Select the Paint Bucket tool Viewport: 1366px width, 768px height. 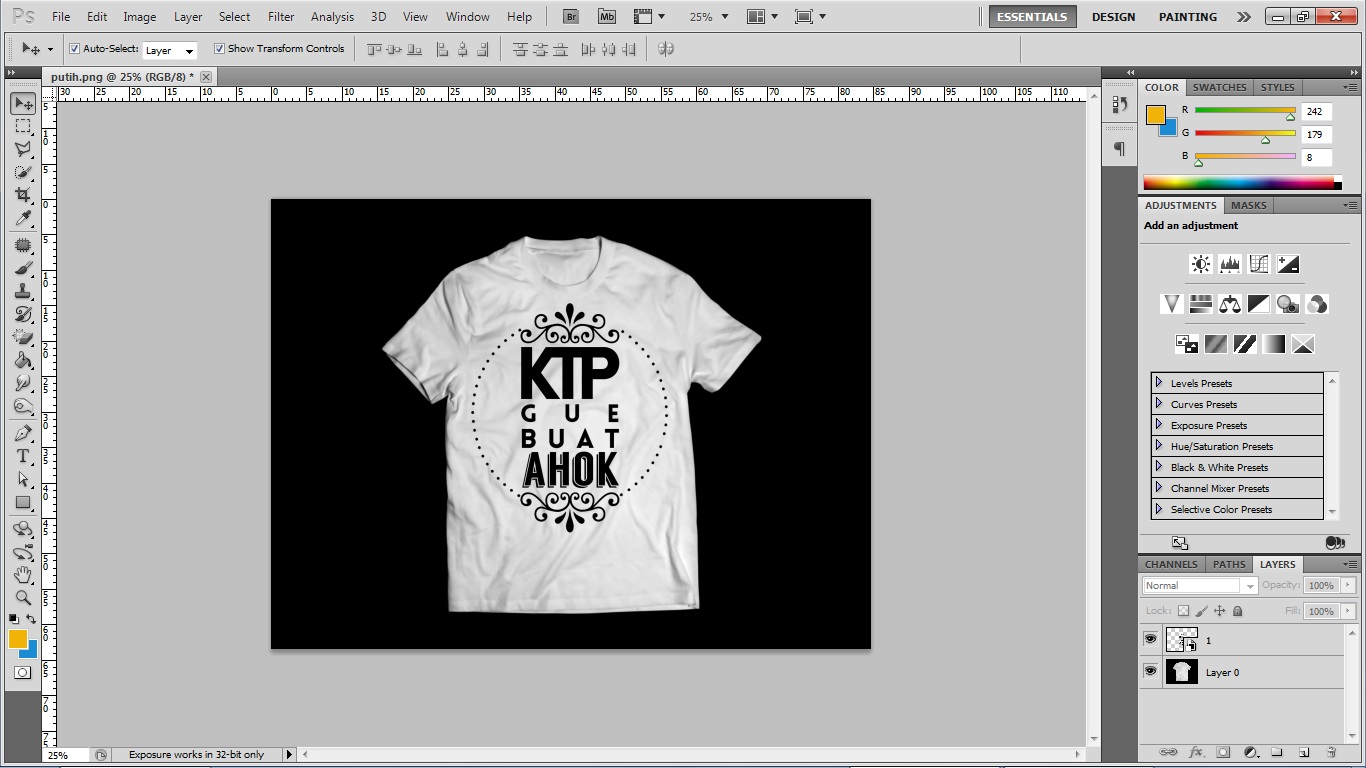pos(23,360)
